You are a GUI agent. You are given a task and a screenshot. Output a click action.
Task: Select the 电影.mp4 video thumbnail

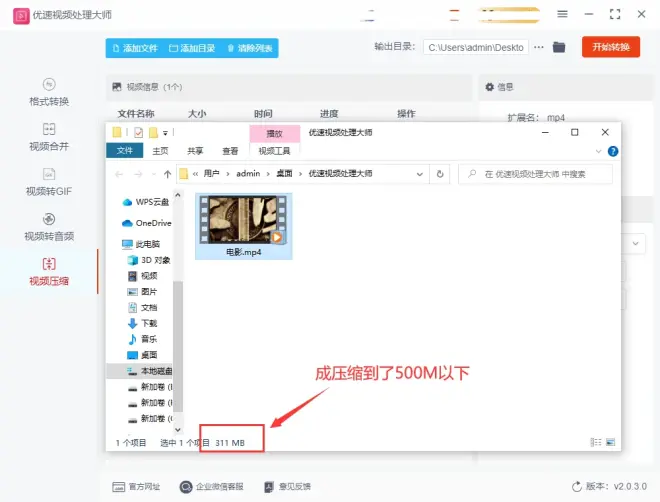pos(243,226)
